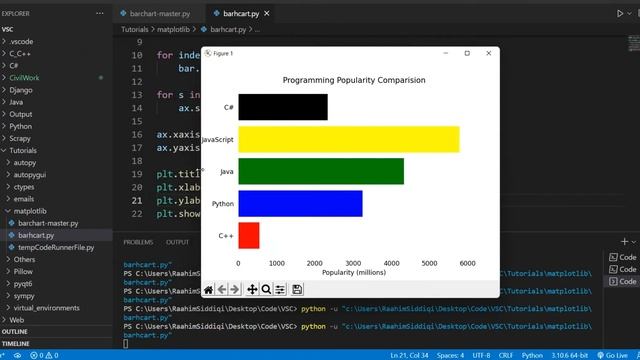Image resolution: width=640 pixels, height=360 pixels.
Task: Select interpreter 3.10.6 64-bit
Action: tap(570, 356)
